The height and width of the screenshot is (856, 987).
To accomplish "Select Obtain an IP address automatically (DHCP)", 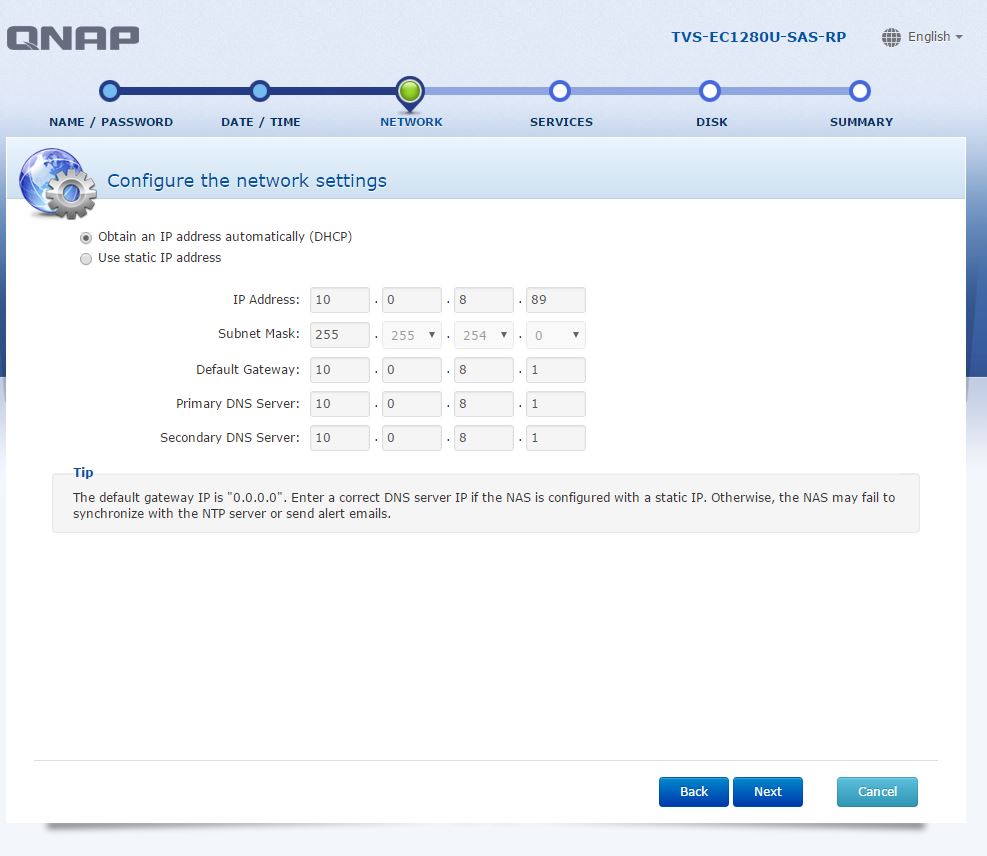I will click(86, 238).
